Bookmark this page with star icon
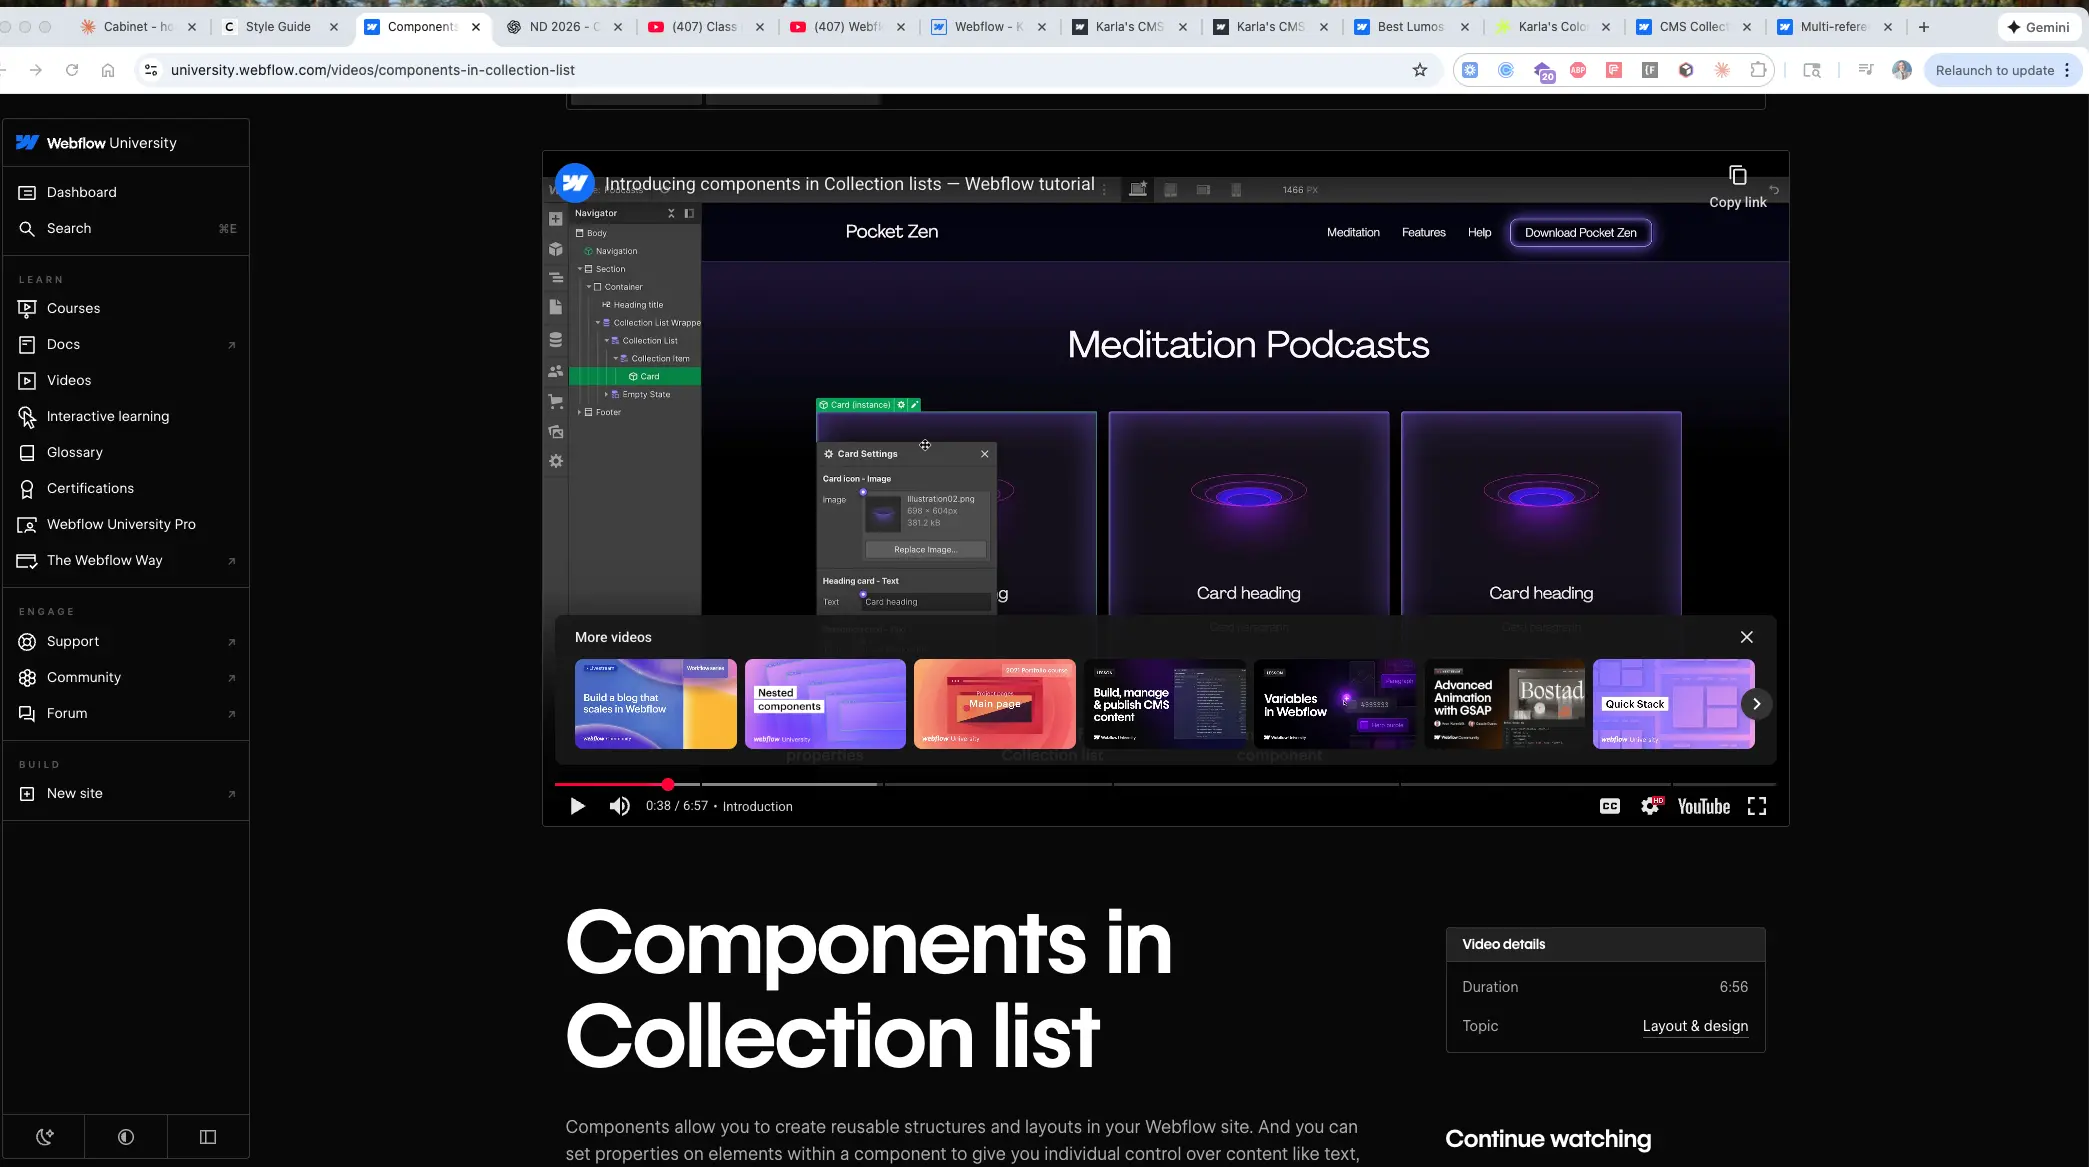The height and width of the screenshot is (1167, 2089). (x=1419, y=70)
